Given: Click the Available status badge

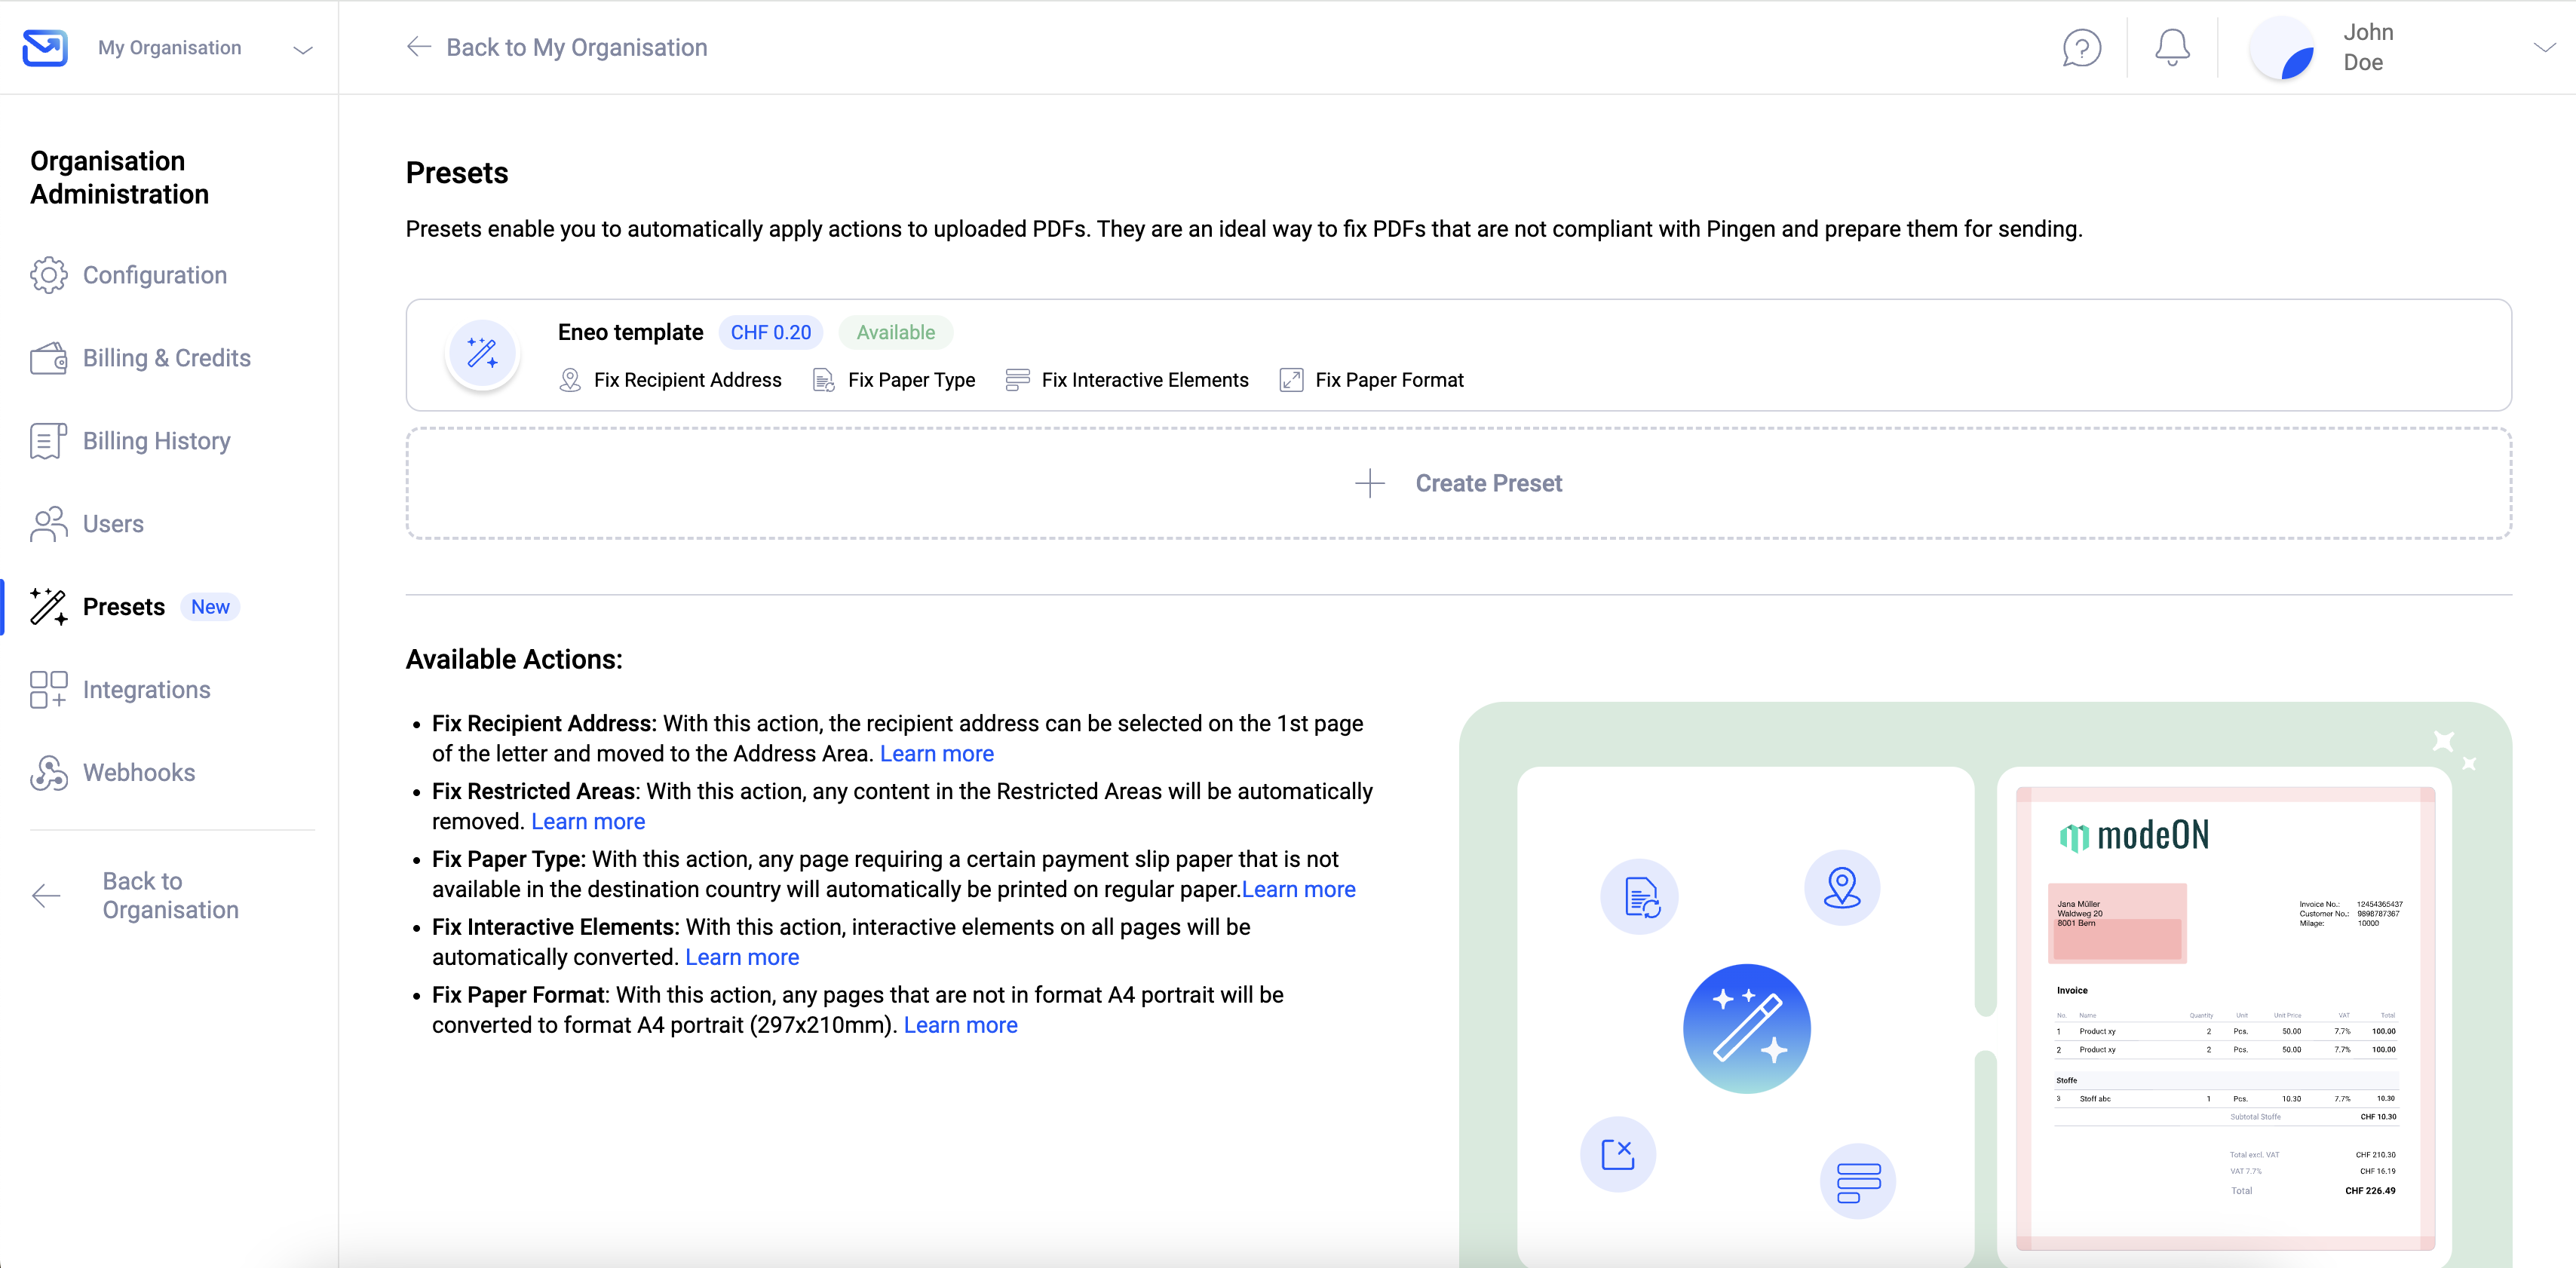Looking at the screenshot, I should point(895,333).
